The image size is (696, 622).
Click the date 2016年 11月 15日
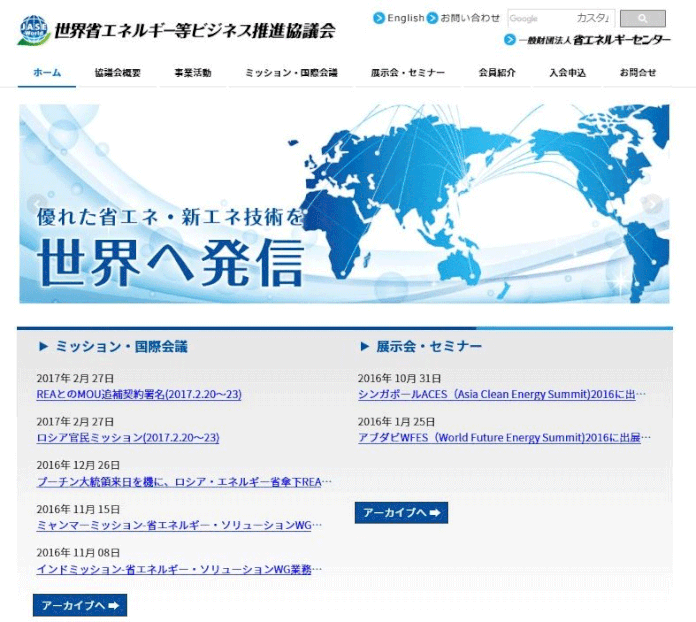(x=78, y=509)
